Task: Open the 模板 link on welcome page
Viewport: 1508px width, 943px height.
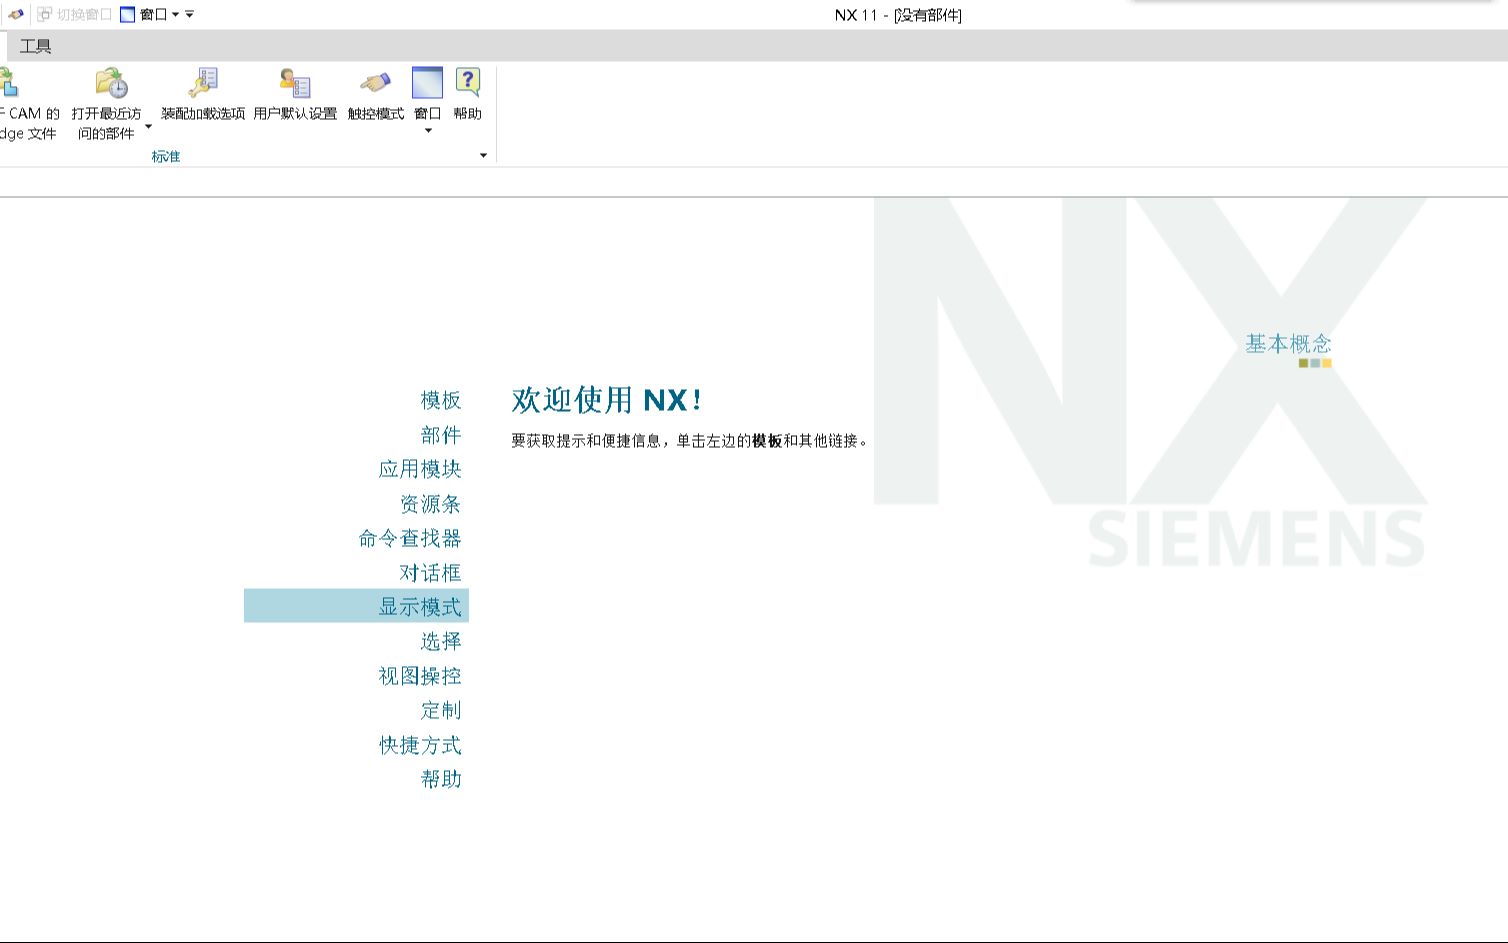Action: tap(441, 400)
